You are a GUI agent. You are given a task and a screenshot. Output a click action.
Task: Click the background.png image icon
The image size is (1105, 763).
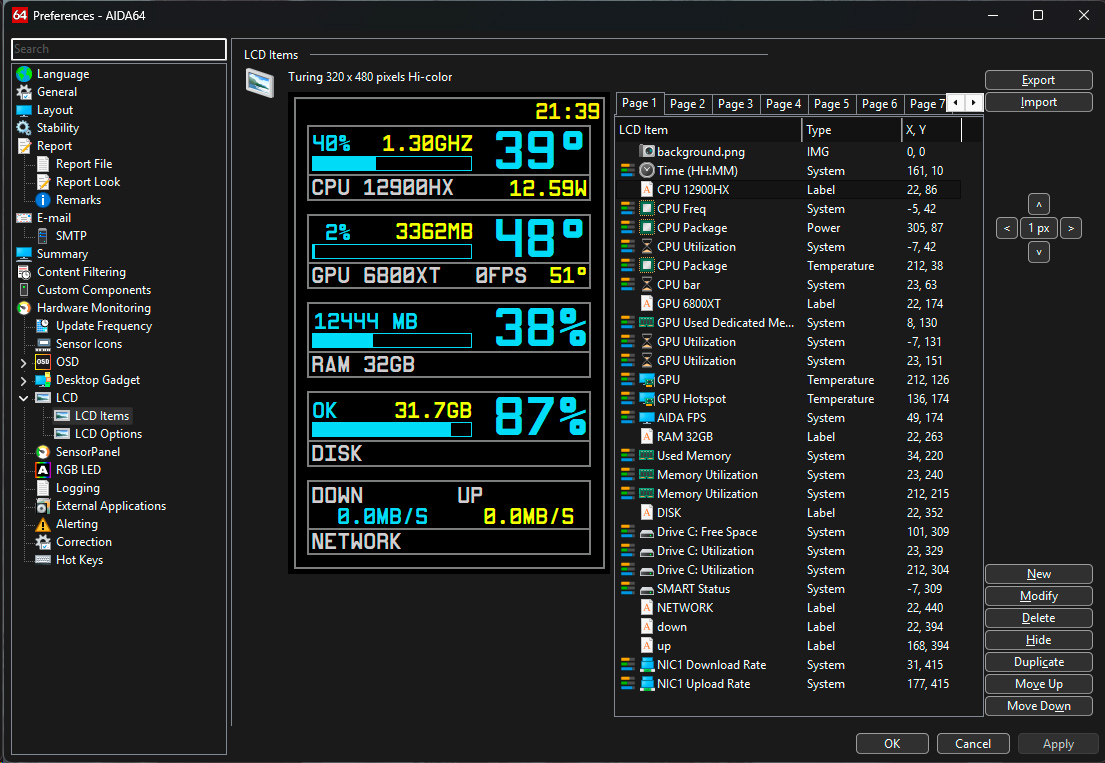pyautogui.click(x=647, y=151)
